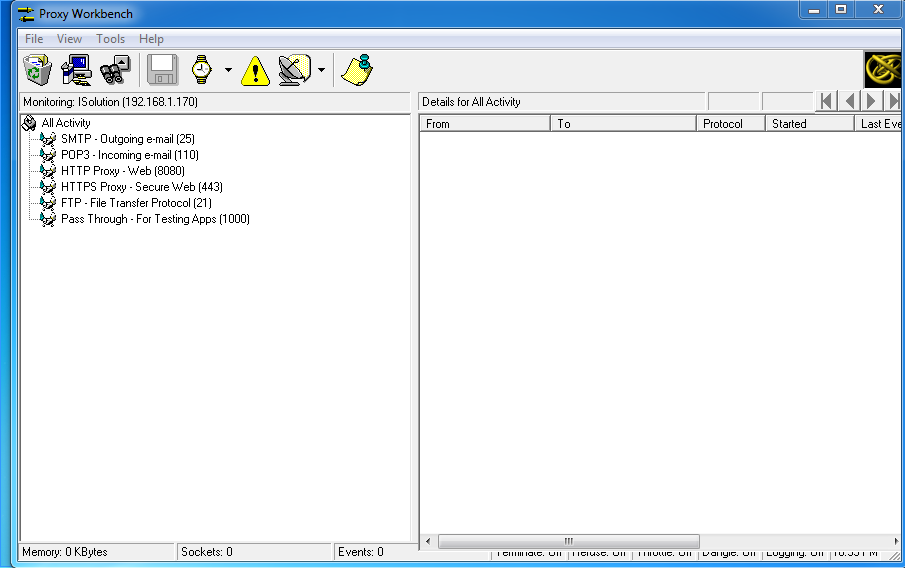Screen dimensions: 905x568
Task: Click the wristwatch delay toolbar icon
Action: [x=201, y=70]
